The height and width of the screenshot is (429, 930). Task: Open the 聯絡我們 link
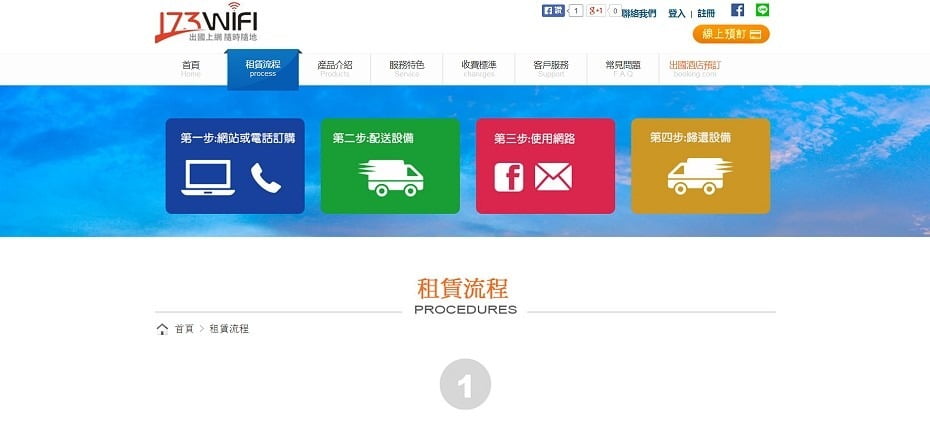[x=639, y=14]
